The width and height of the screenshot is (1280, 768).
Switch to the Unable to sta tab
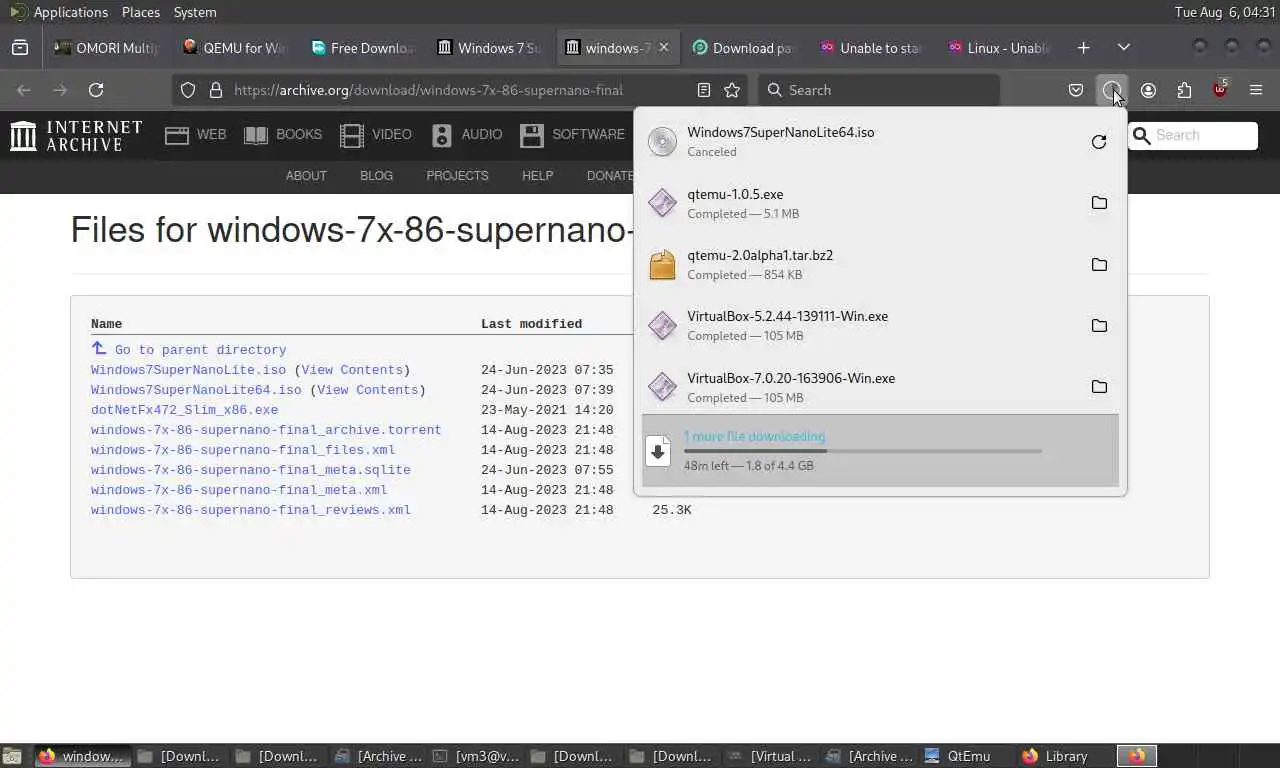(872, 47)
